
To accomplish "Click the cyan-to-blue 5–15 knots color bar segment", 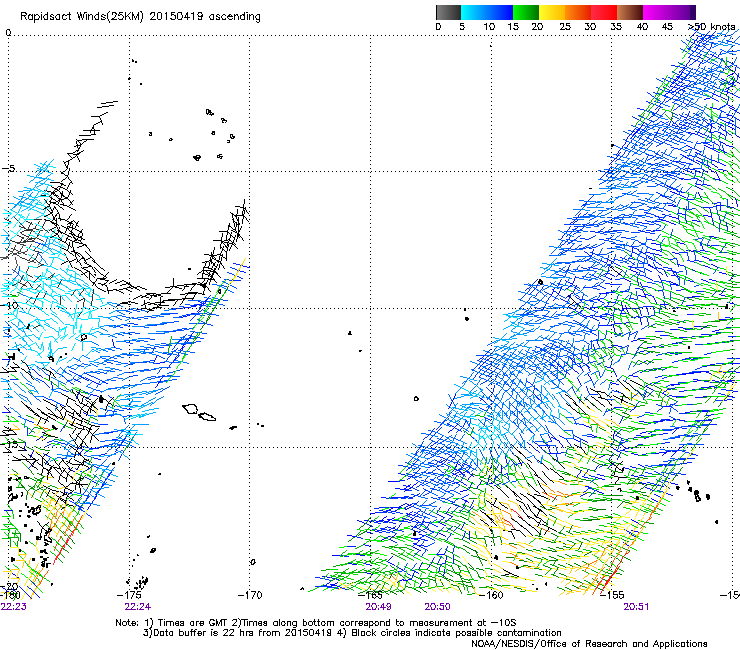I will coord(487,12).
